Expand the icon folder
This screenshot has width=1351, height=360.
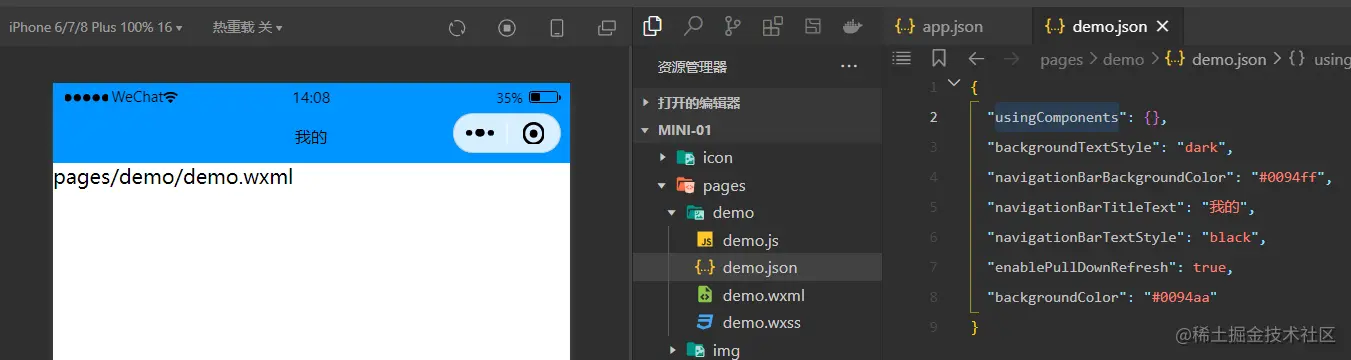pyautogui.click(x=757, y=157)
